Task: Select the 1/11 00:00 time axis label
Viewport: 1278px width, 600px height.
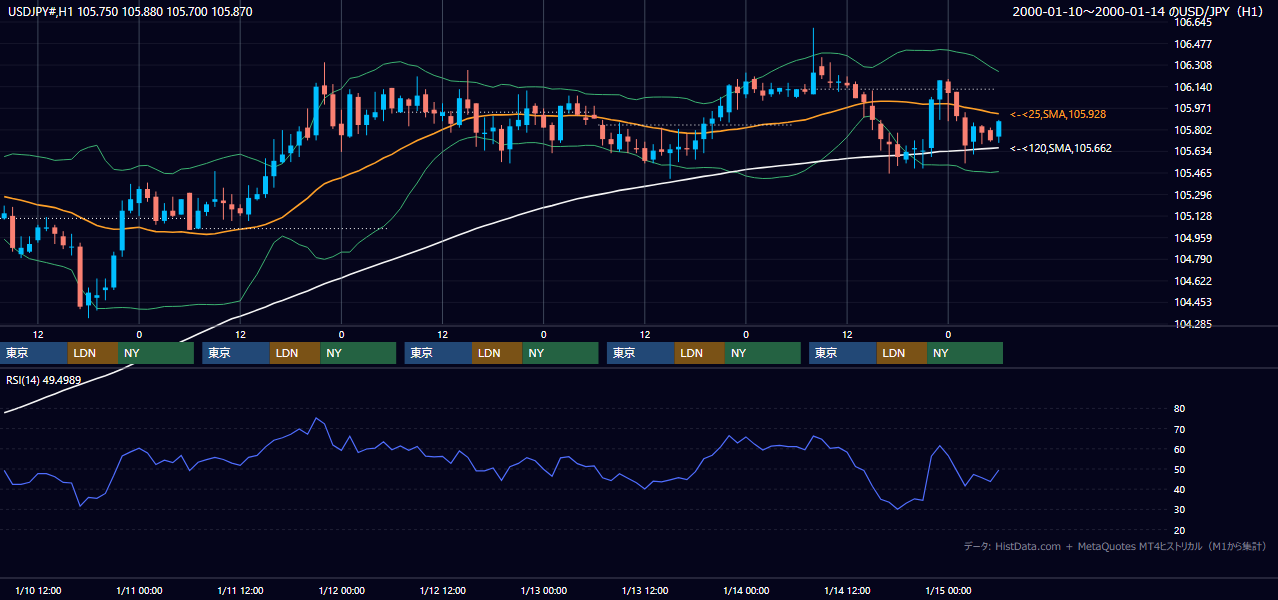Action: (139, 590)
